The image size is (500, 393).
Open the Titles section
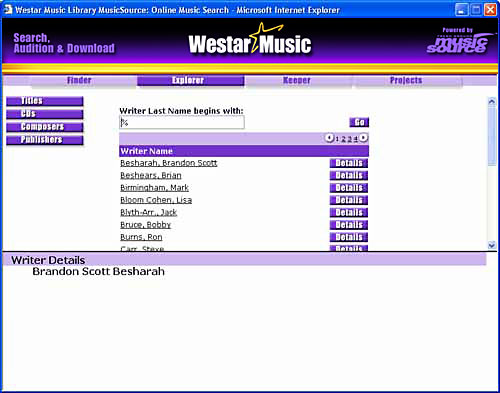pos(45,101)
